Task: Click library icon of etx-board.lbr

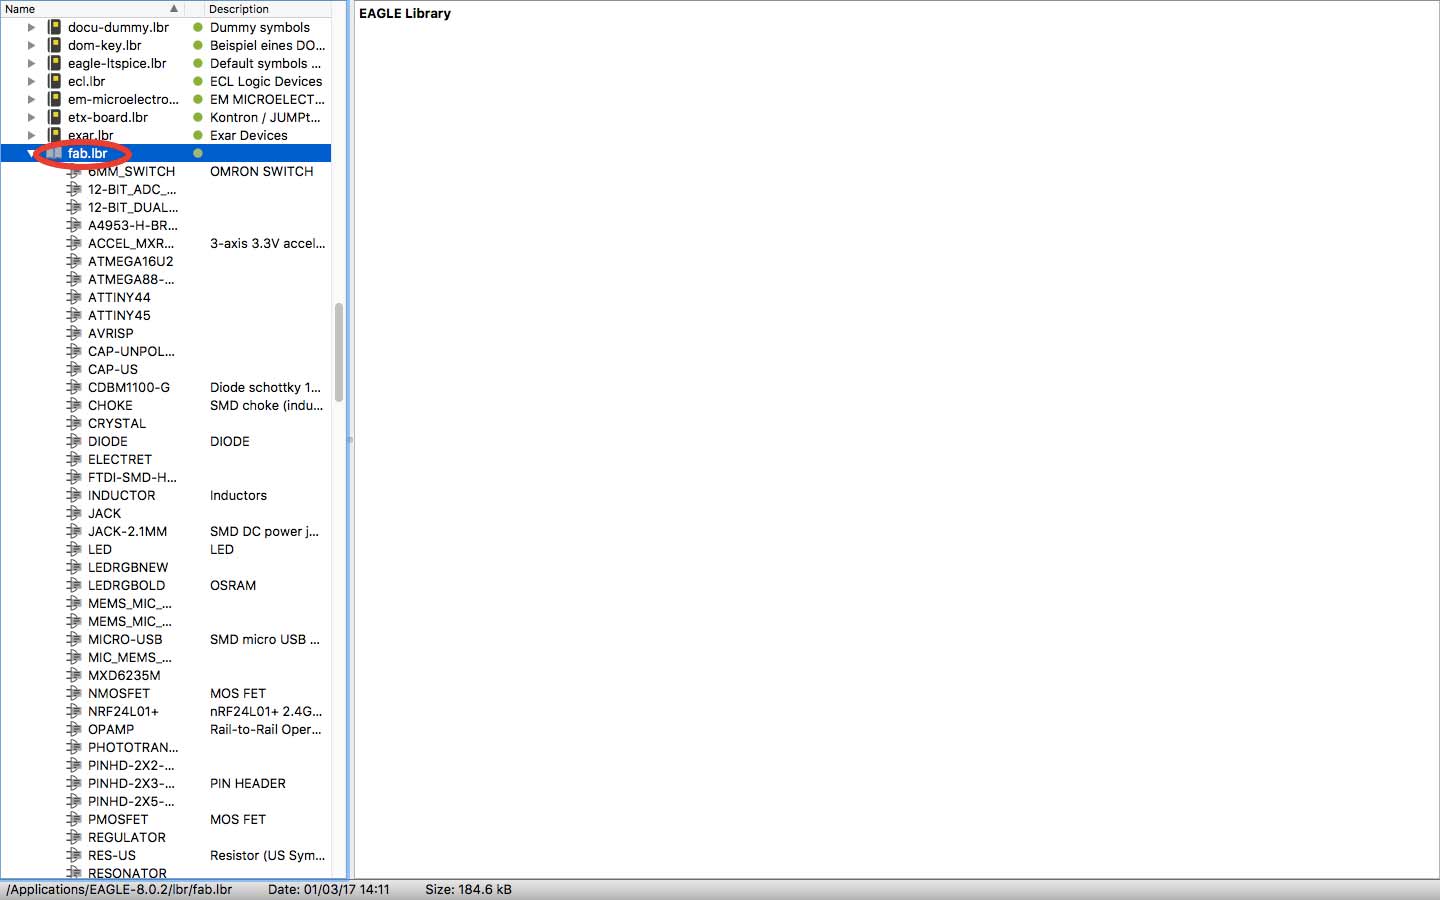Action: point(55,118)
